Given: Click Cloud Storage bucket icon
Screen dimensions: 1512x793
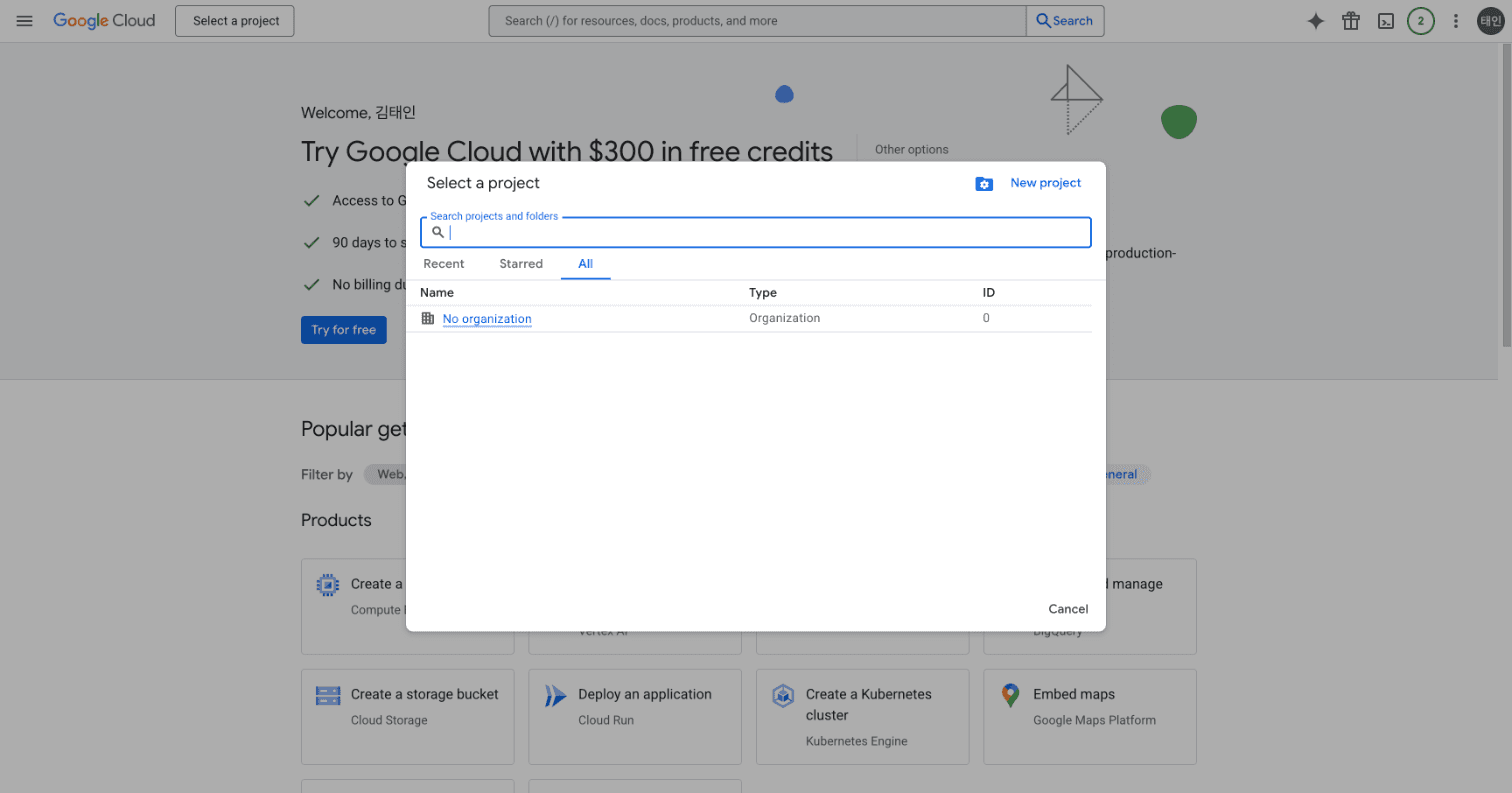Looking at the screenshot, I should [x=328, y=696].
